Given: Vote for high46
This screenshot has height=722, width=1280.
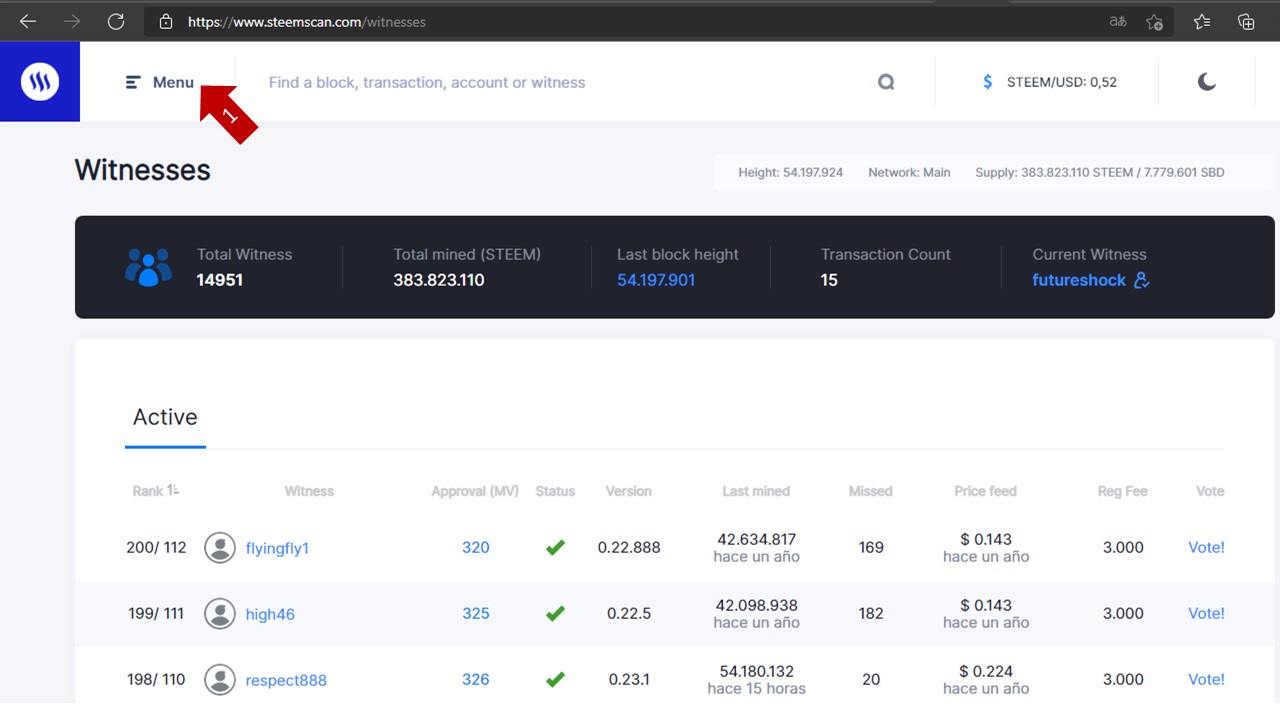Looking at the screenshot, I should click(1206, 613).
